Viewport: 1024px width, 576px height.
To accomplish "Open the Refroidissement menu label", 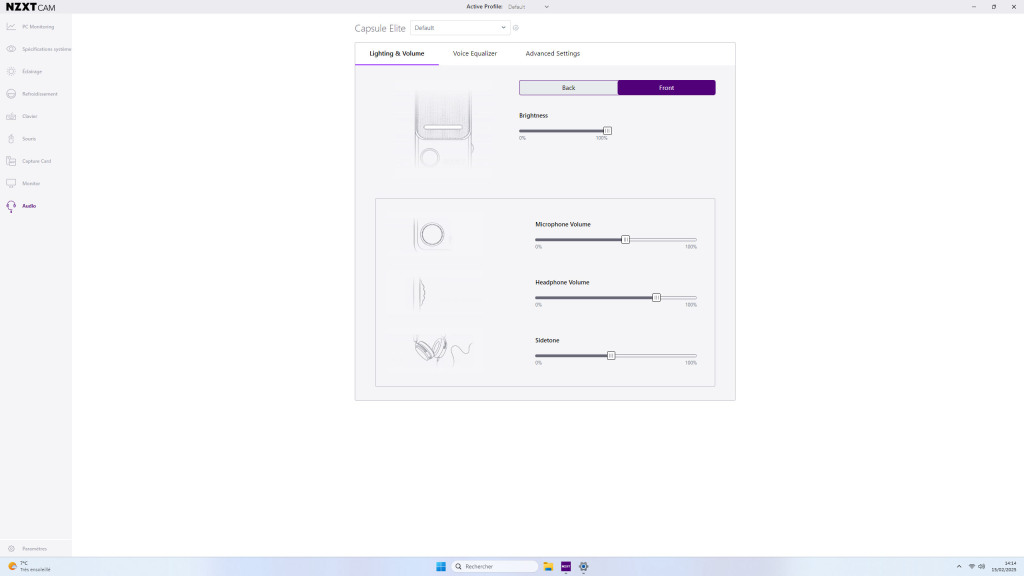I will [x=40, y=94].
